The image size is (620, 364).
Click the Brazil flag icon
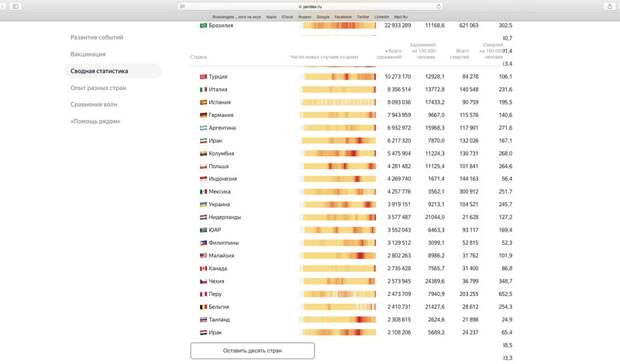click(x=203, y=25)
